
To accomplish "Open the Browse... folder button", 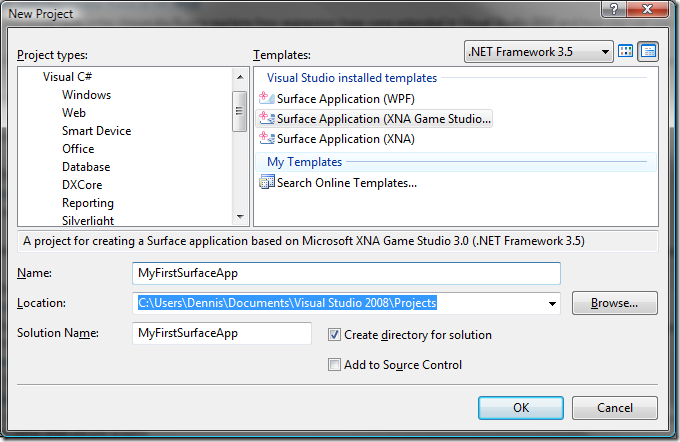I will (x=615, y=303).
